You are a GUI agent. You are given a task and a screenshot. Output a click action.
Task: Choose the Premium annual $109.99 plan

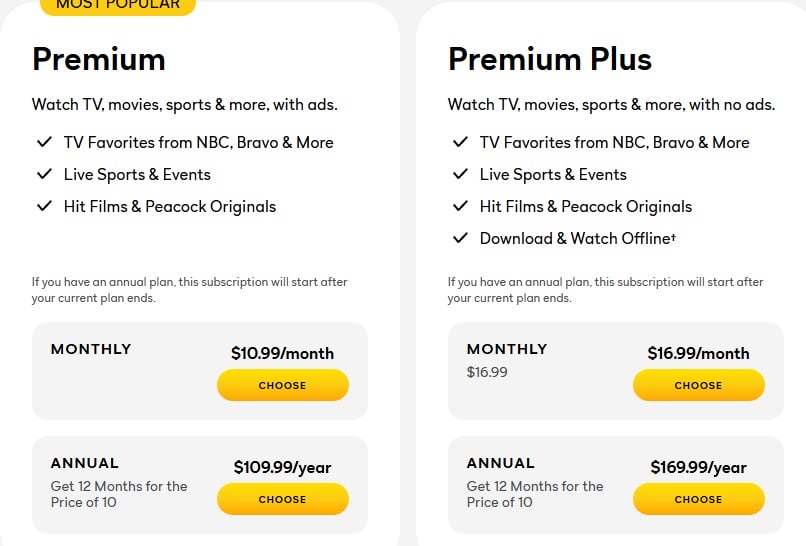[282, 499]
